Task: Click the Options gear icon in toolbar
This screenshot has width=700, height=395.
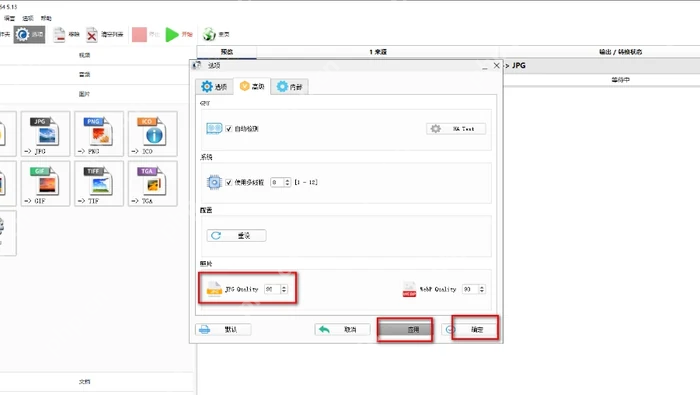Action: [22, 34]
